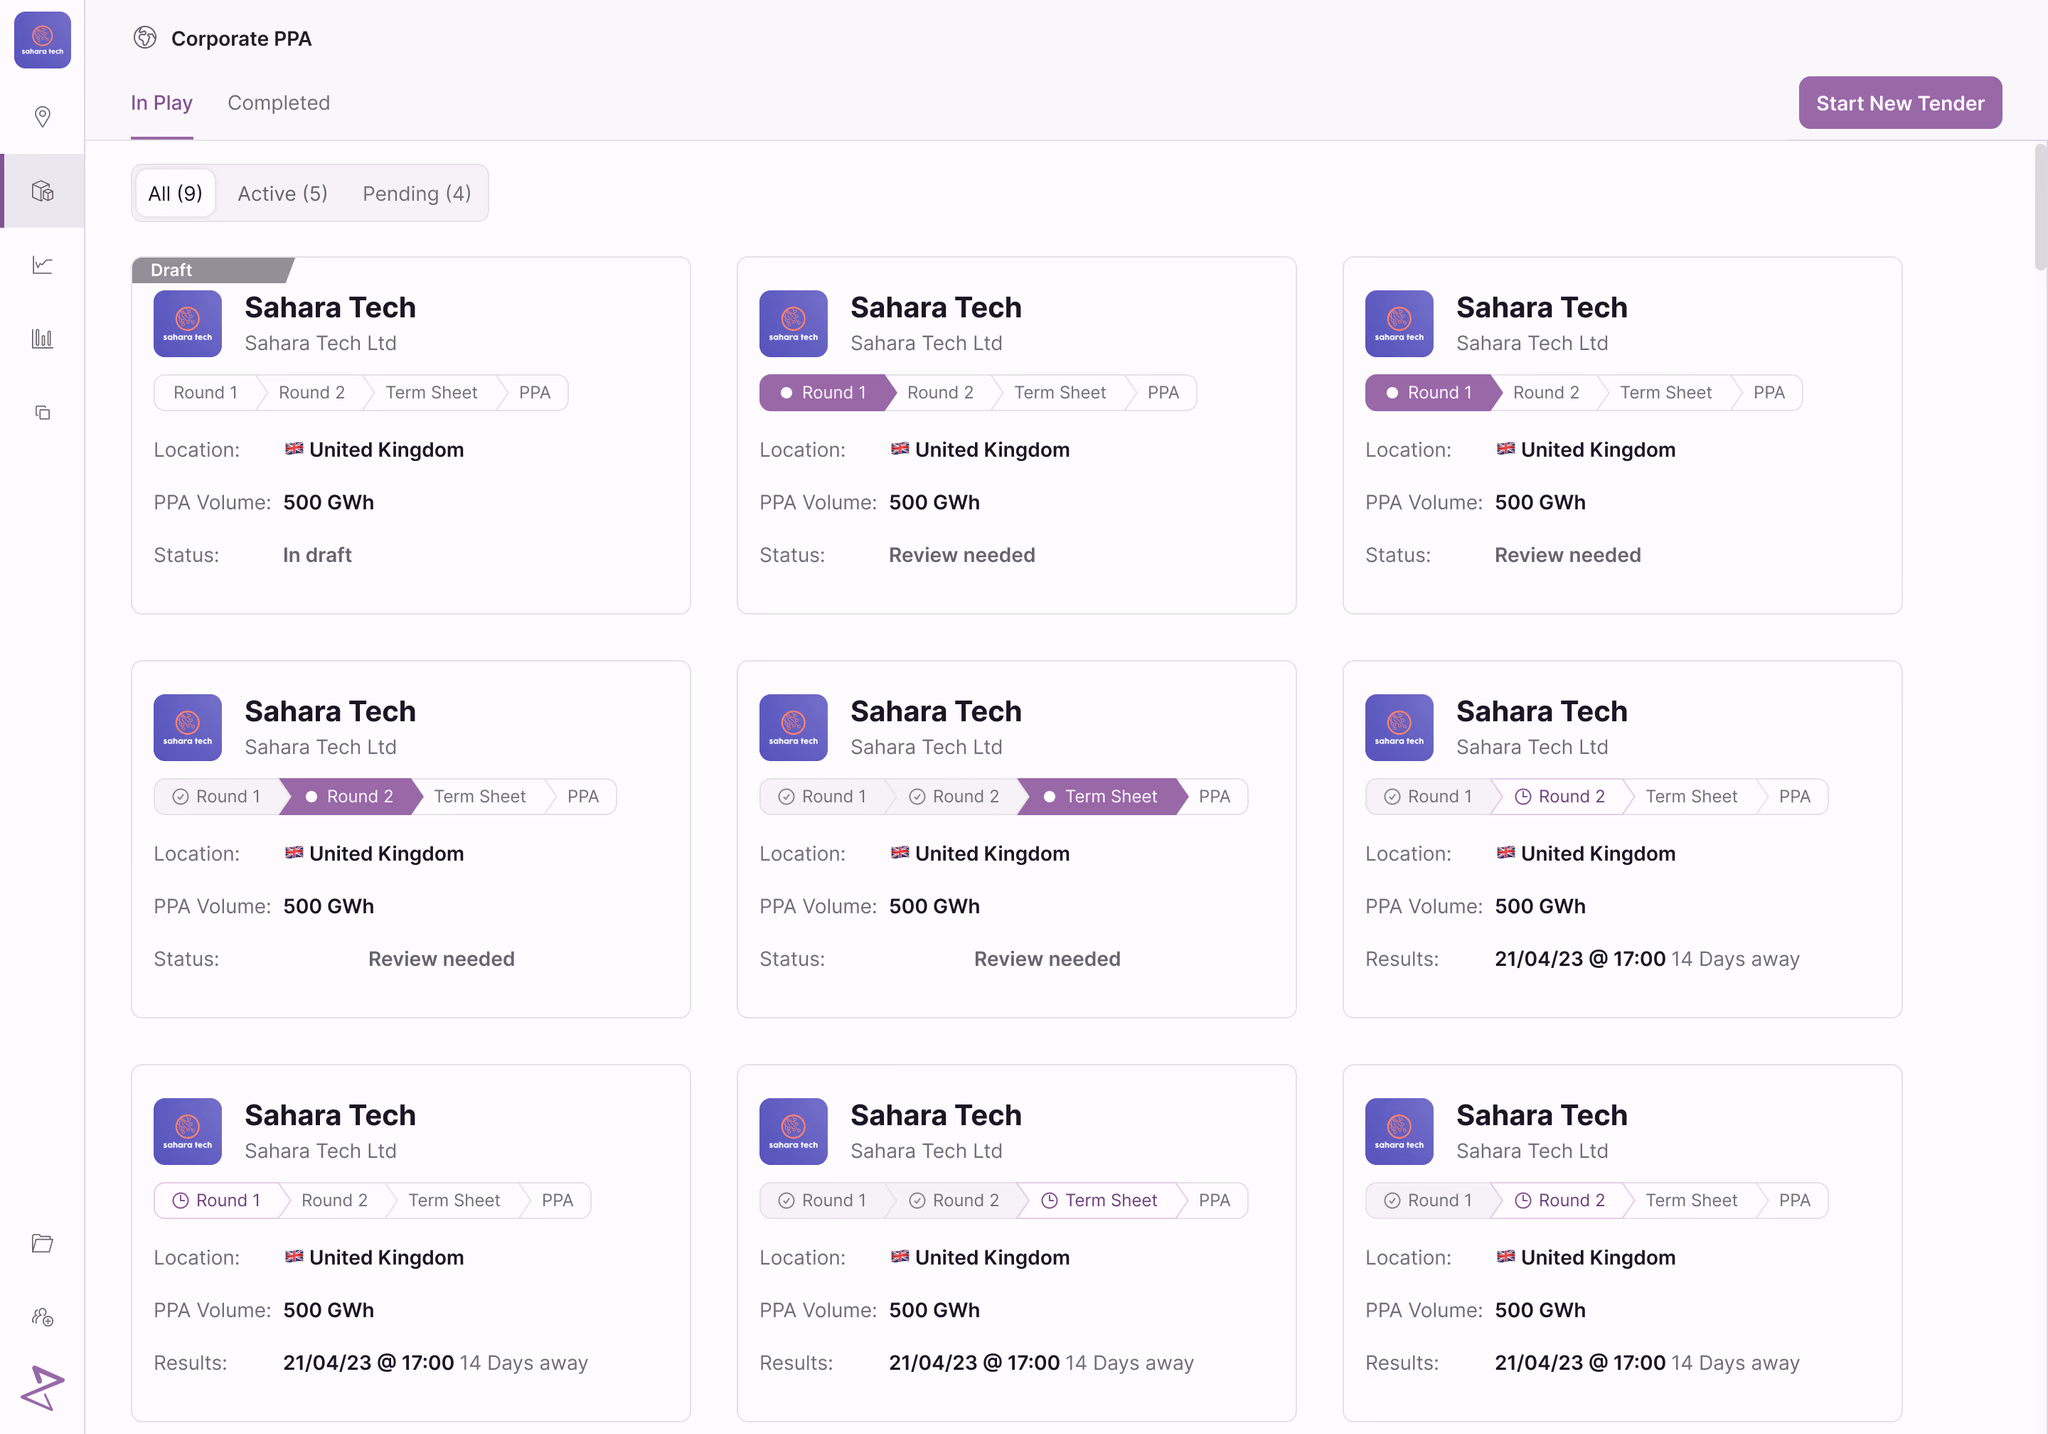Filter by Active (5) tenders
The height and width of the screenshot is (1434, 2048).
pyautogui.click(x=283, y=194)
